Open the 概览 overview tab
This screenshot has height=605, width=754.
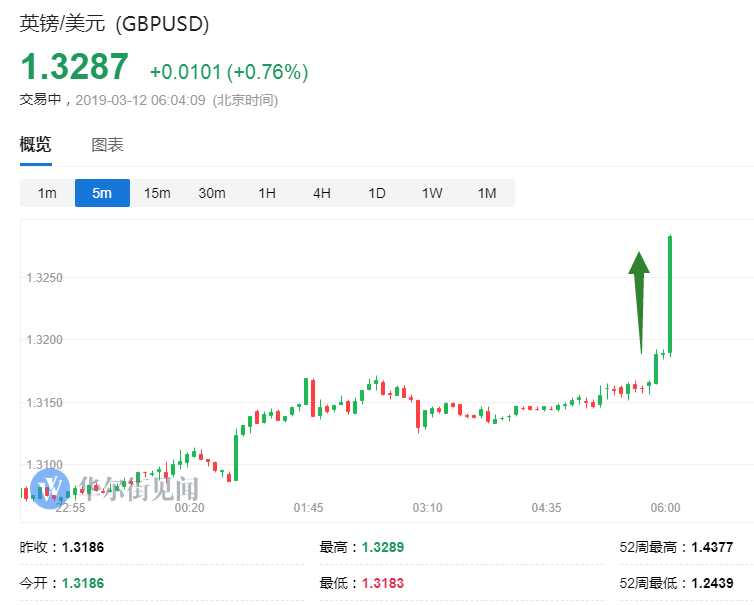click(x=36, y=145)
